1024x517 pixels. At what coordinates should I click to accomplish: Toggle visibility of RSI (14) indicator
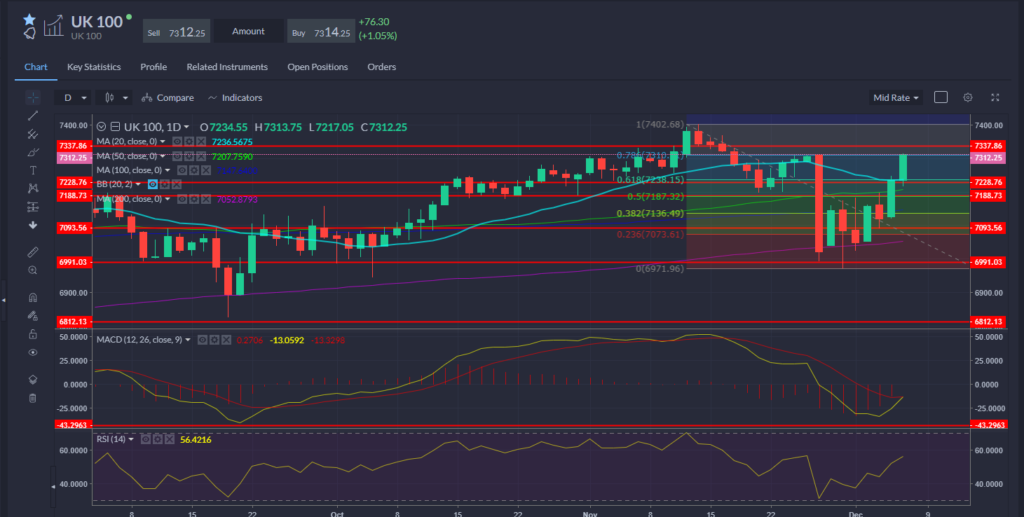click(x=146, y=439)
